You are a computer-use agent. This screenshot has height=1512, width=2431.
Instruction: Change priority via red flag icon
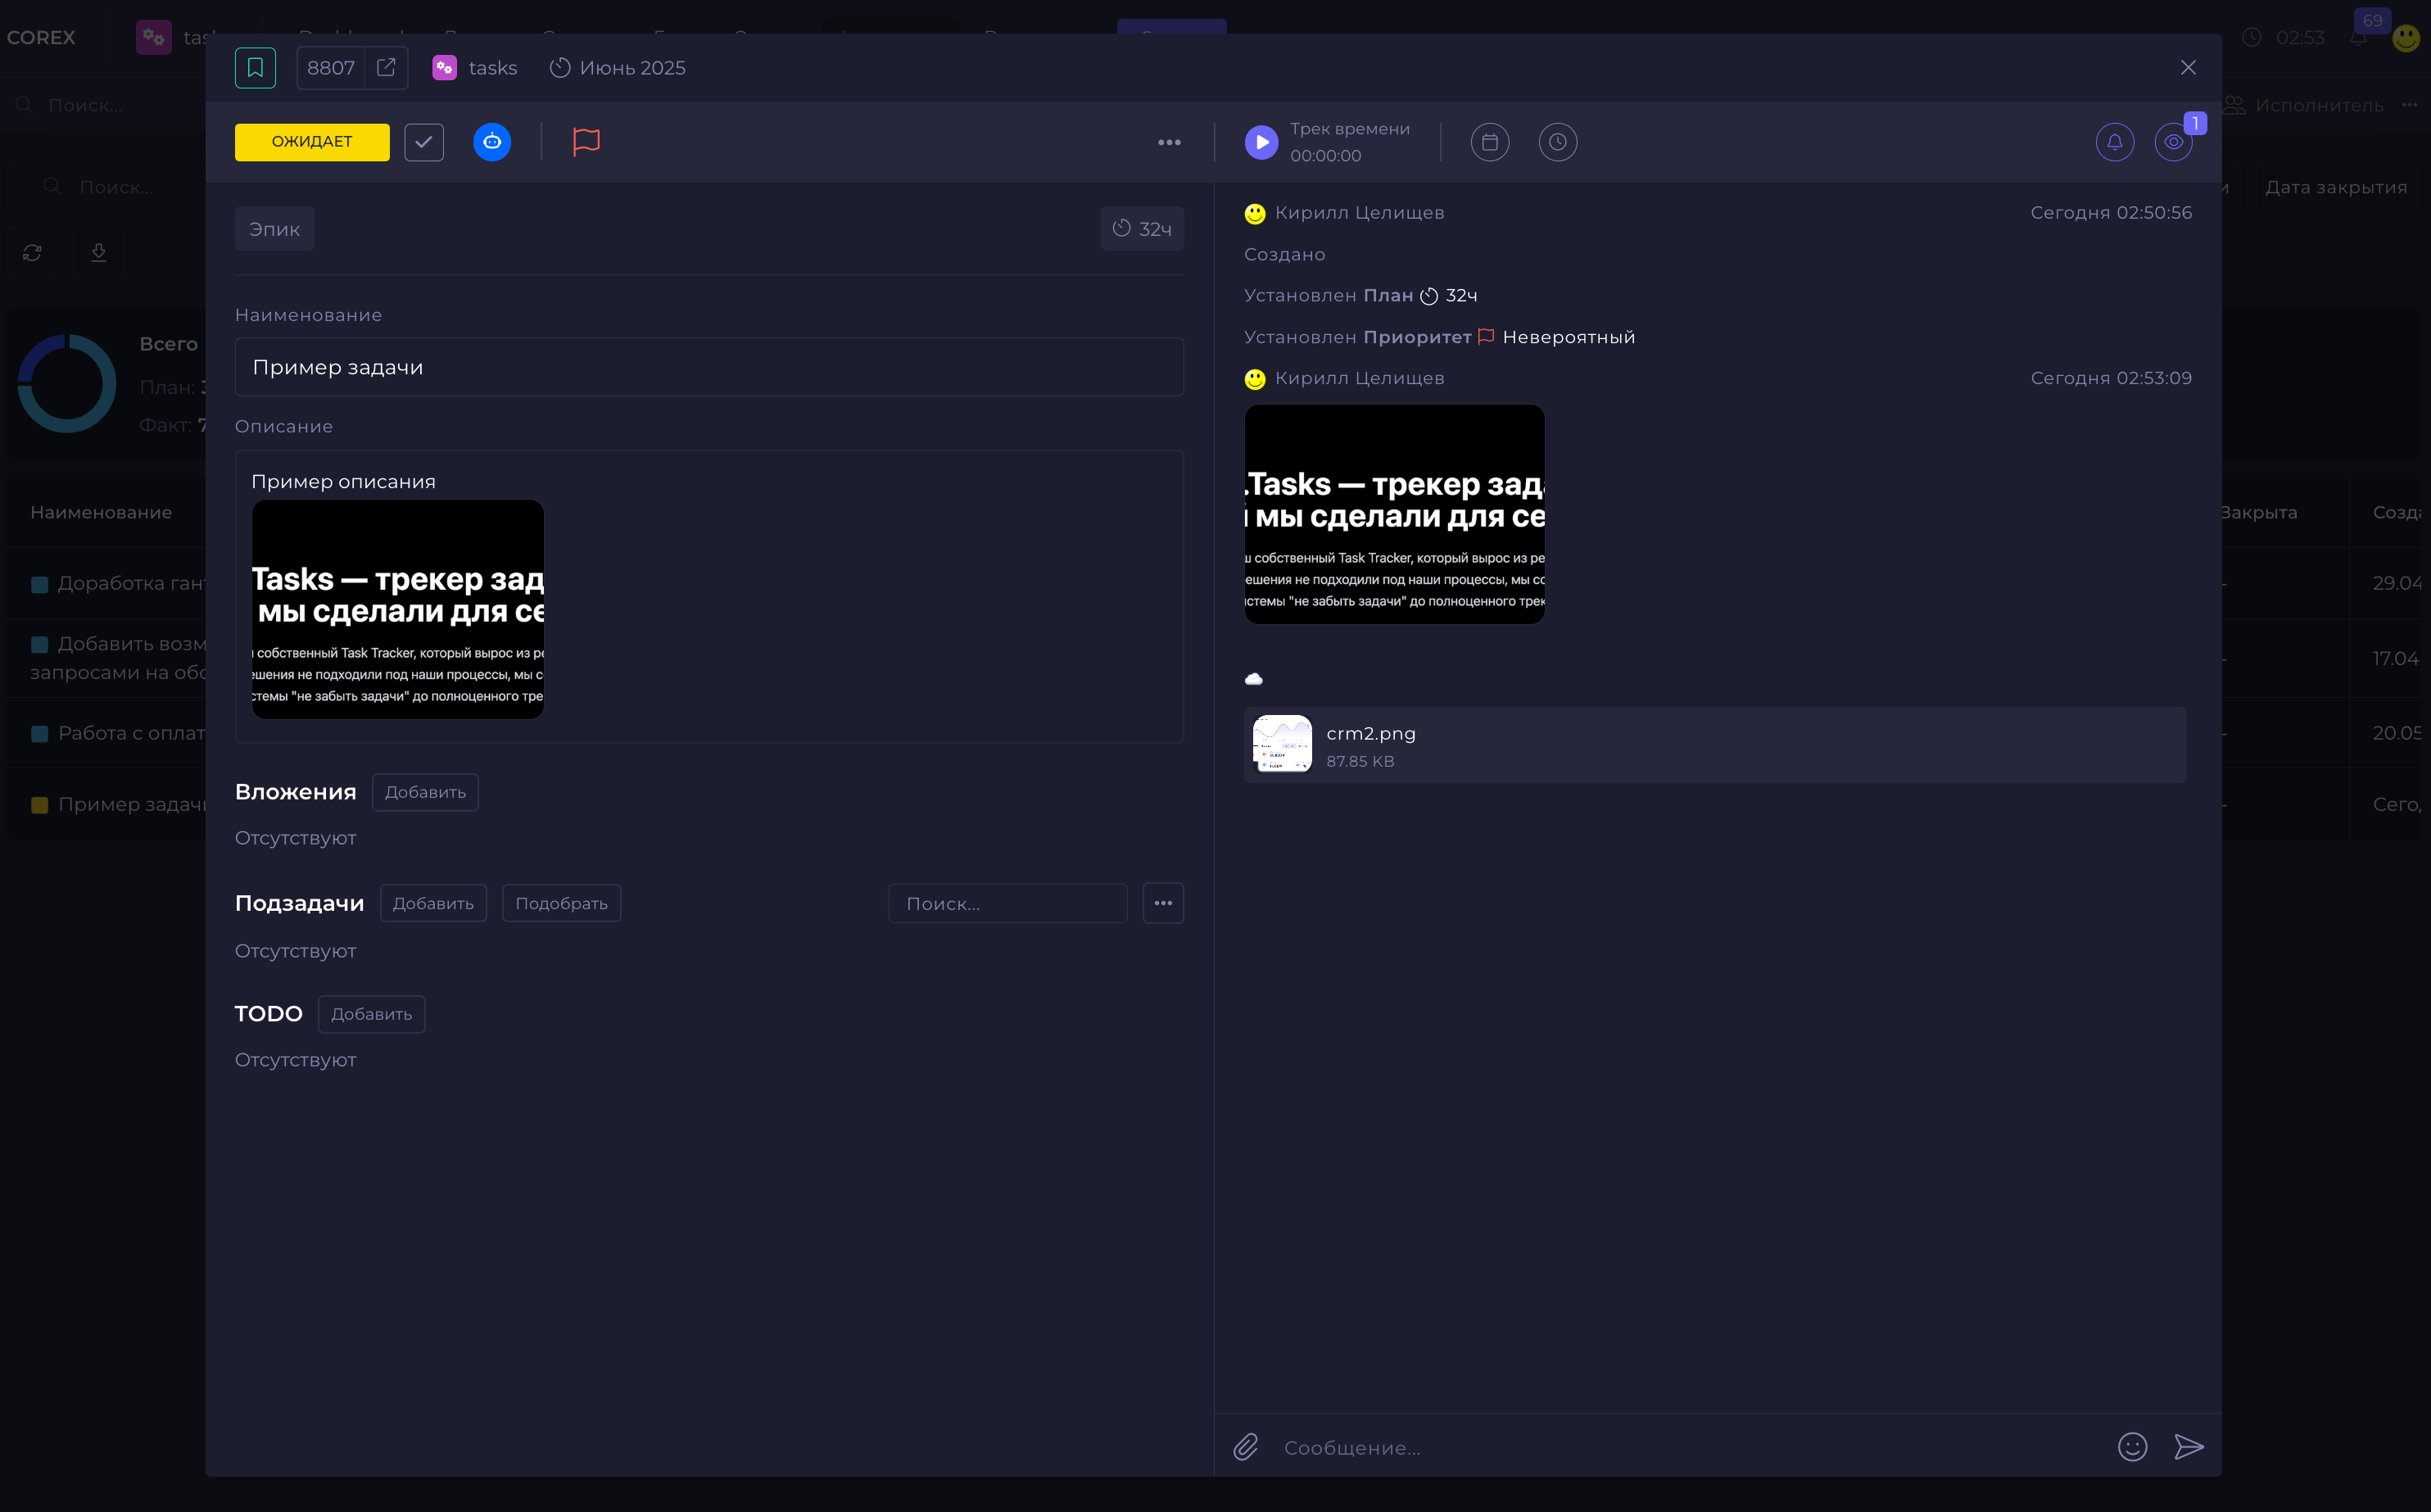586,142
